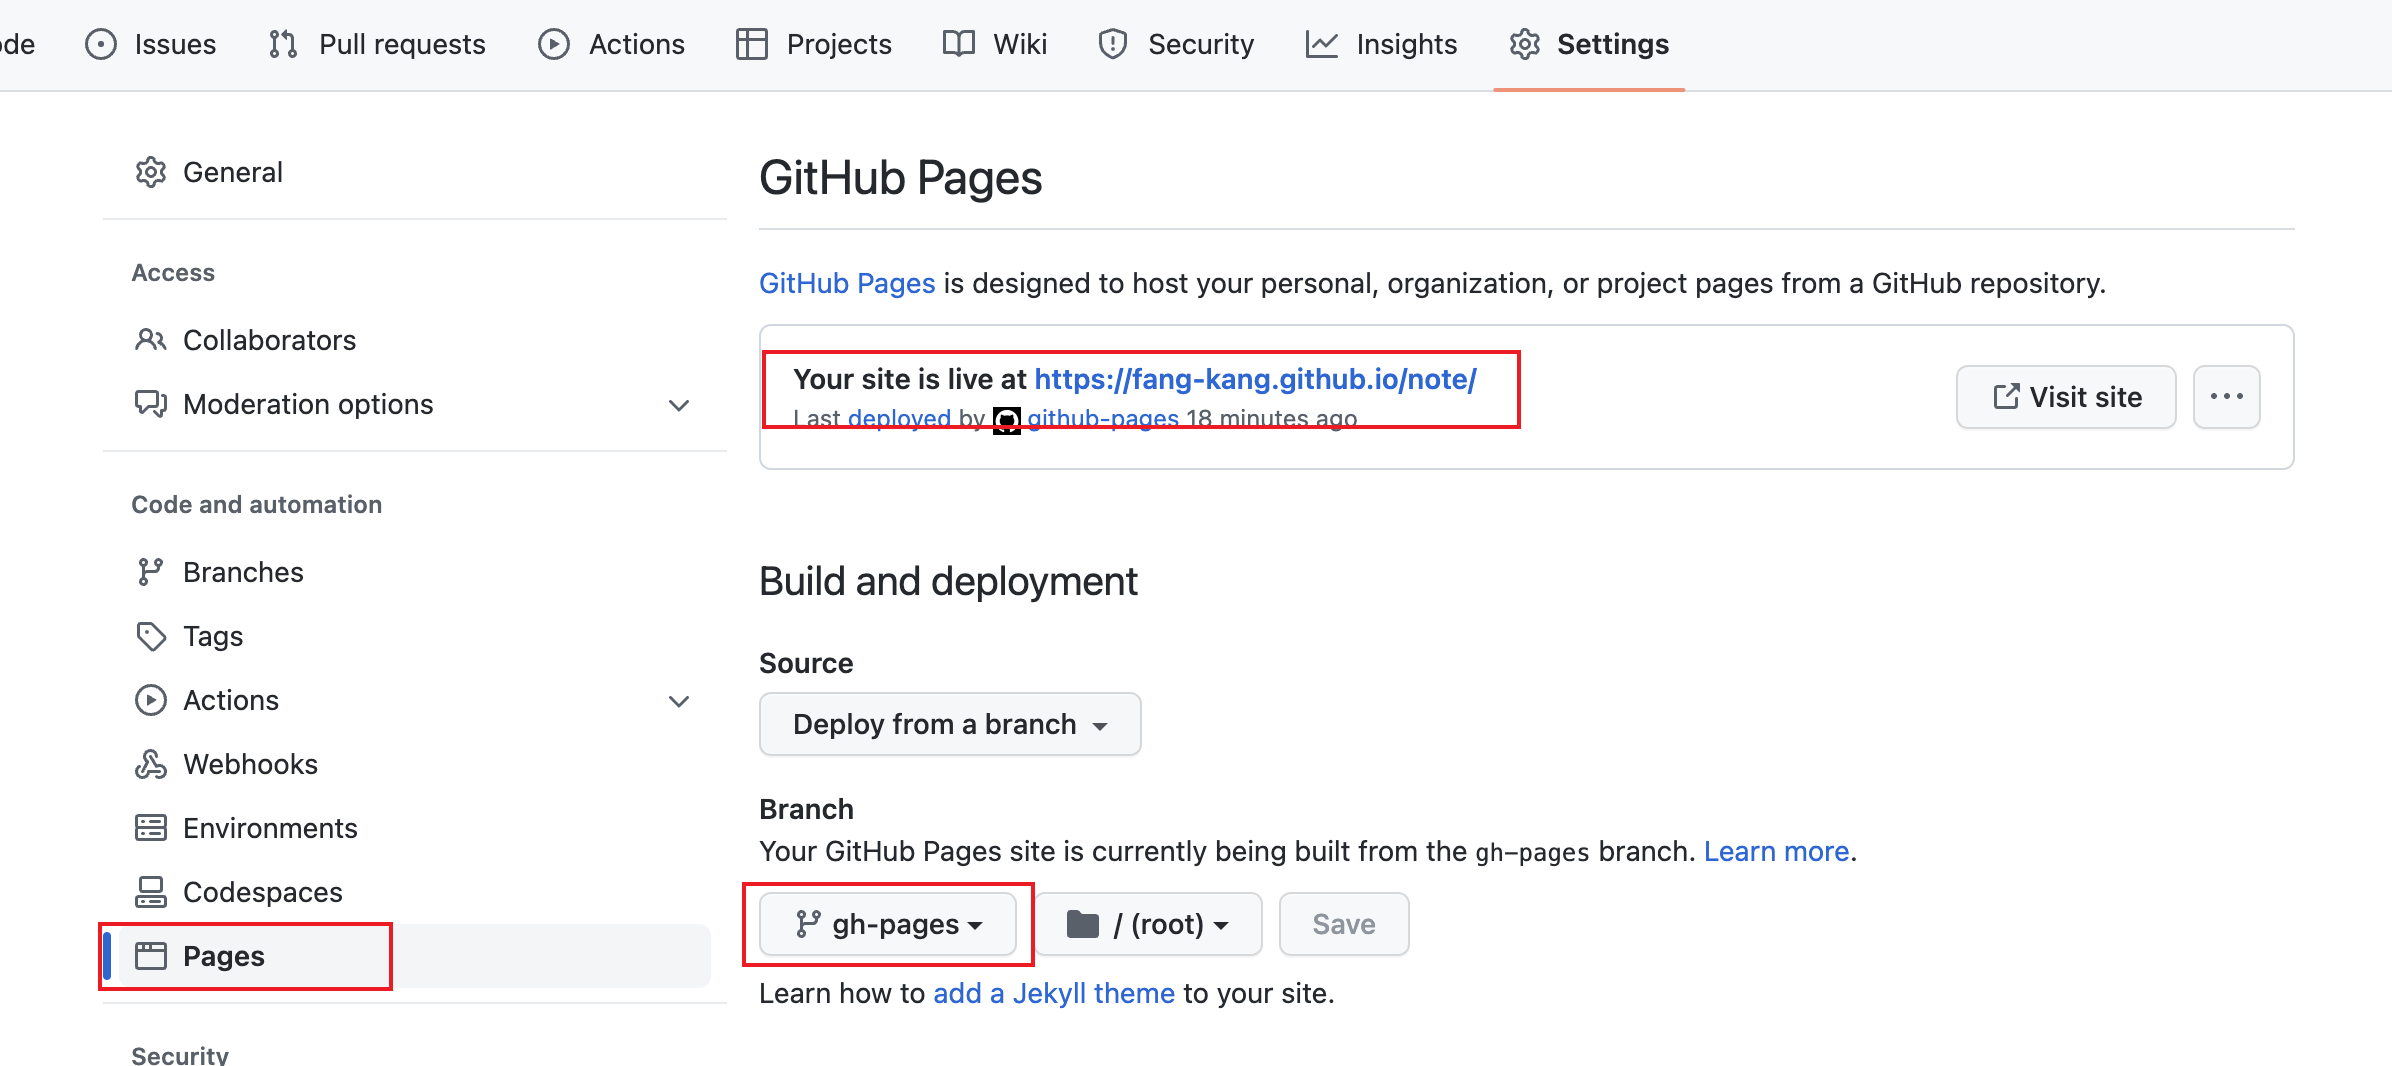Expand sidebar Actions chevron

click(x=679, y=701)
